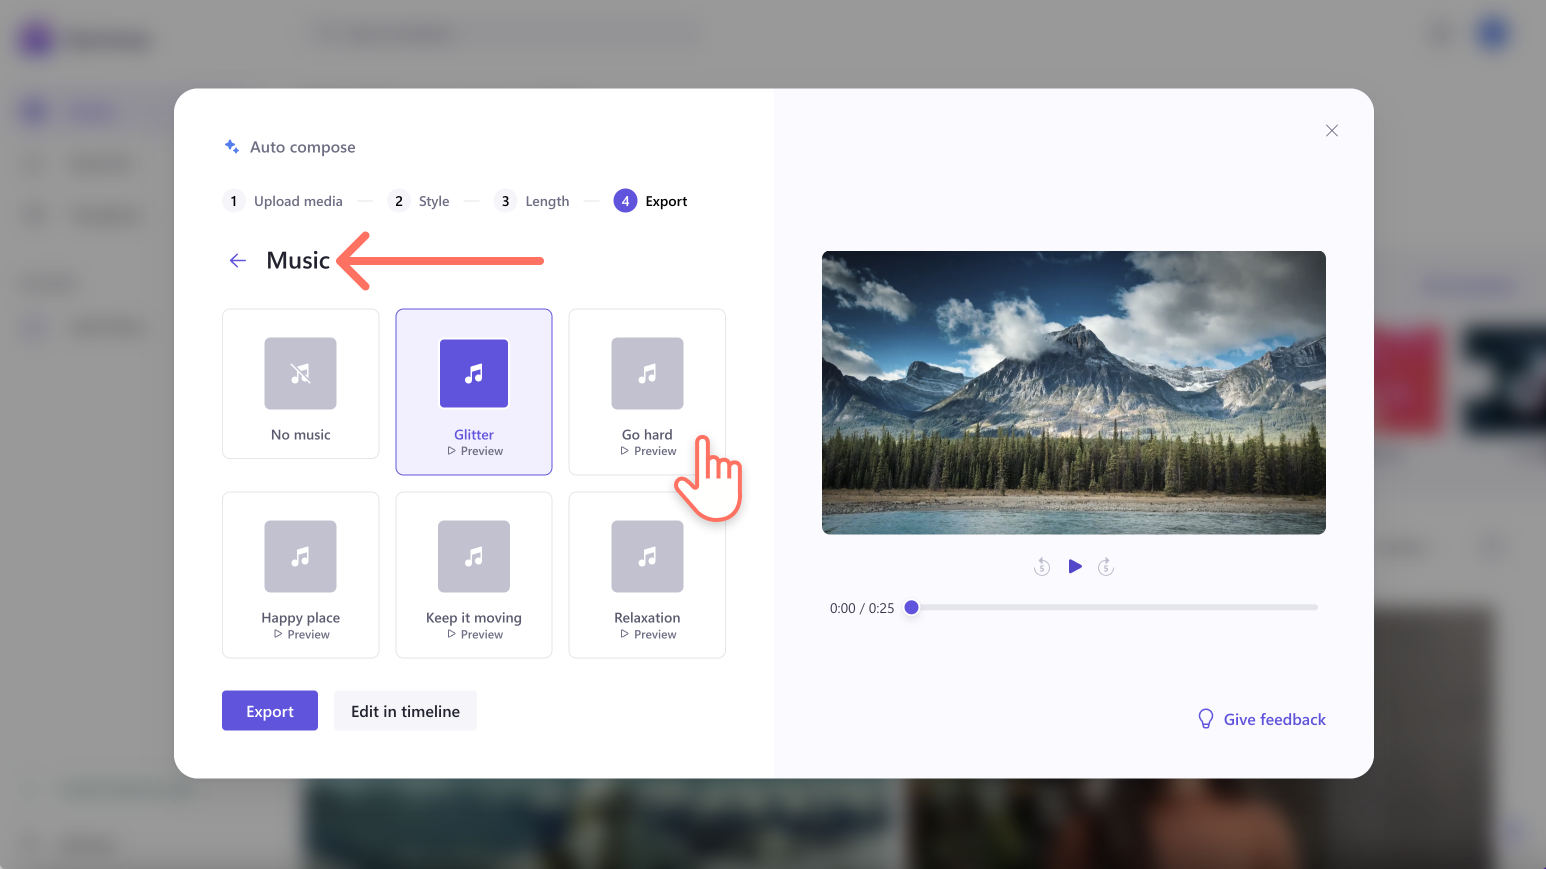Image resolution: width=1546 pixels, height=869 pixels.
Task: Navigate back using the arrow beside Music
Action: point(238,260)
